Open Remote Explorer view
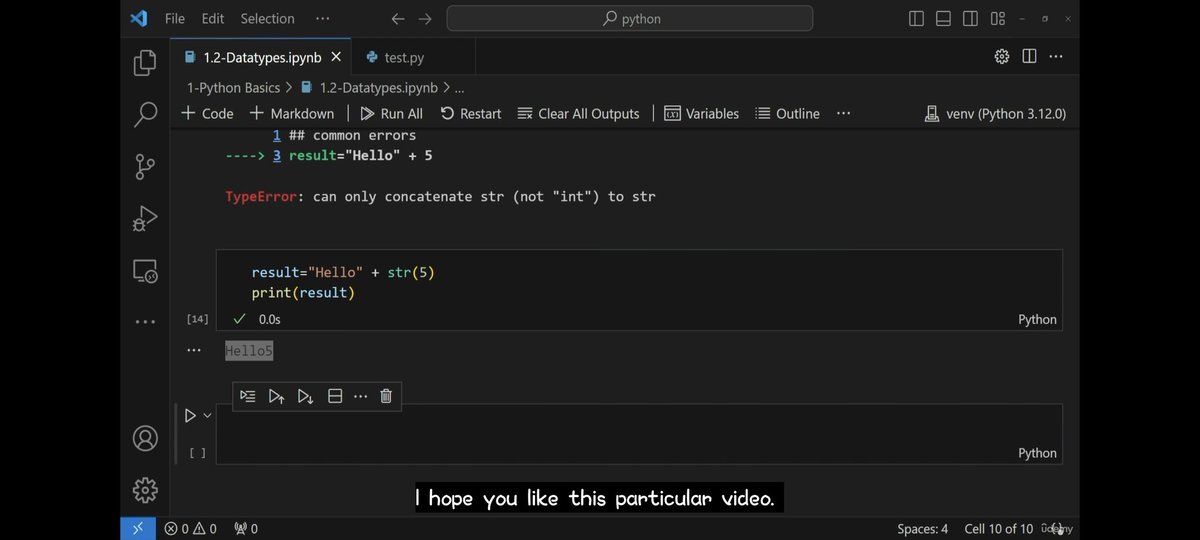Screen dimensions: 1200x540 coord(145,270)
